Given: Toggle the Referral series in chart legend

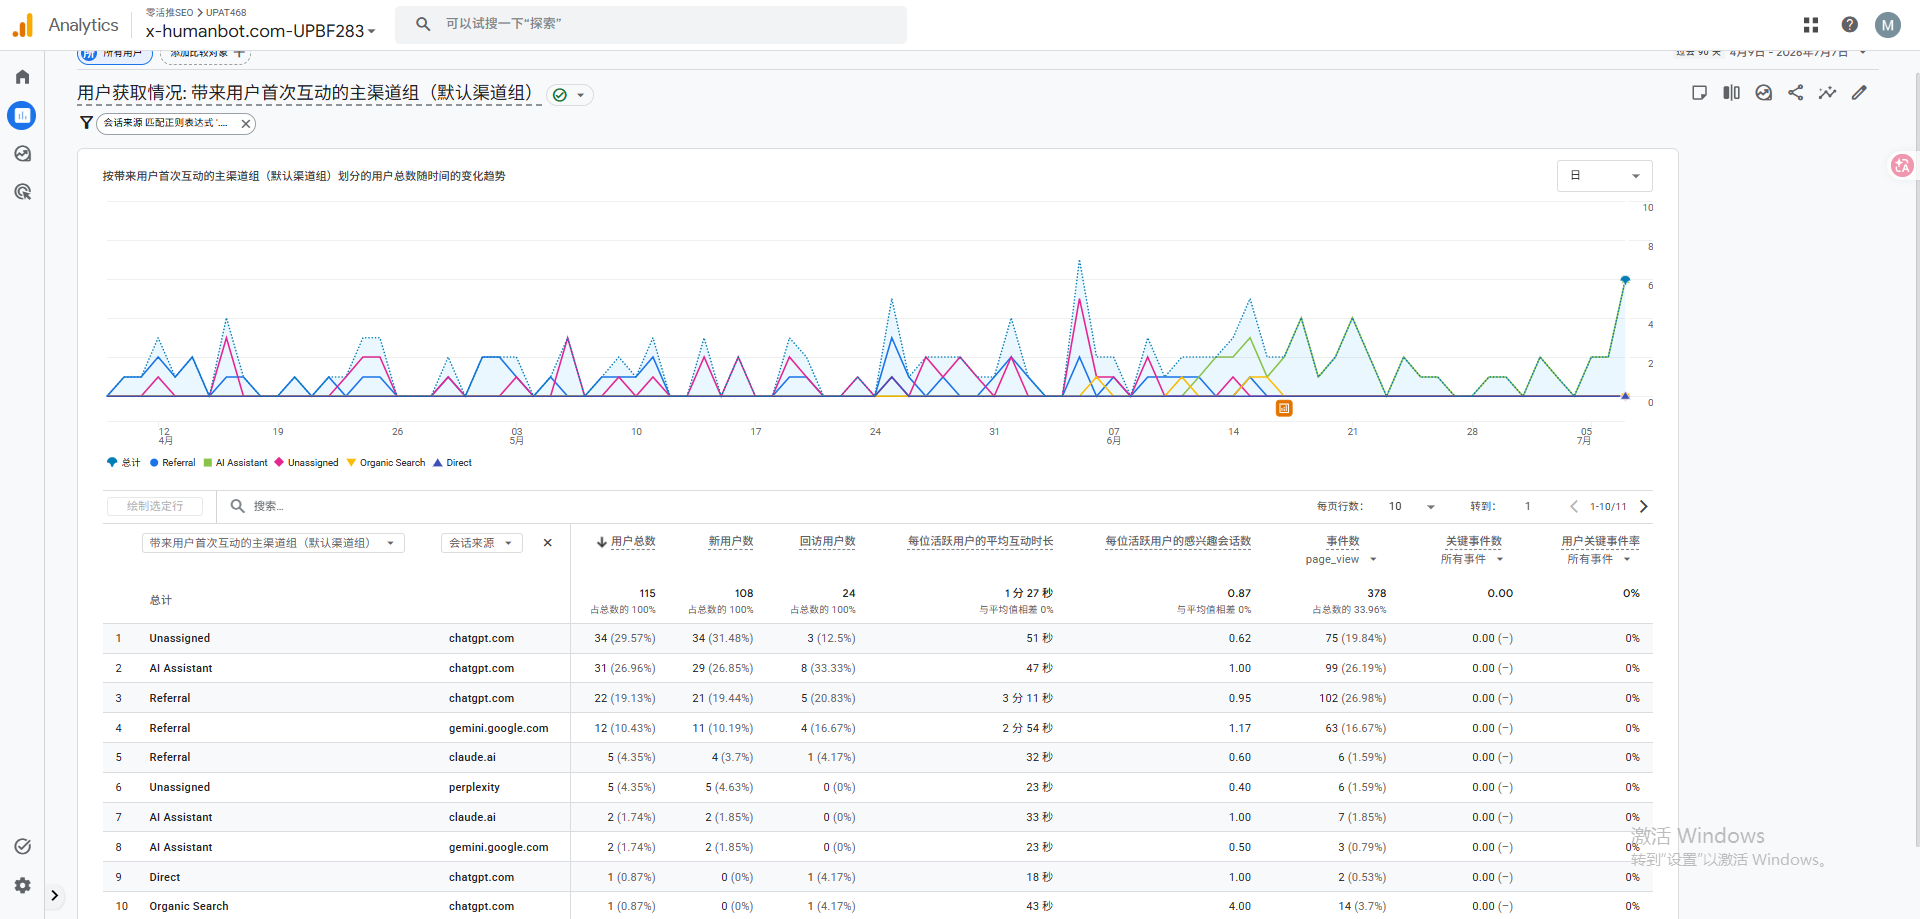Looking at the screenshot, I should [172, 463].
